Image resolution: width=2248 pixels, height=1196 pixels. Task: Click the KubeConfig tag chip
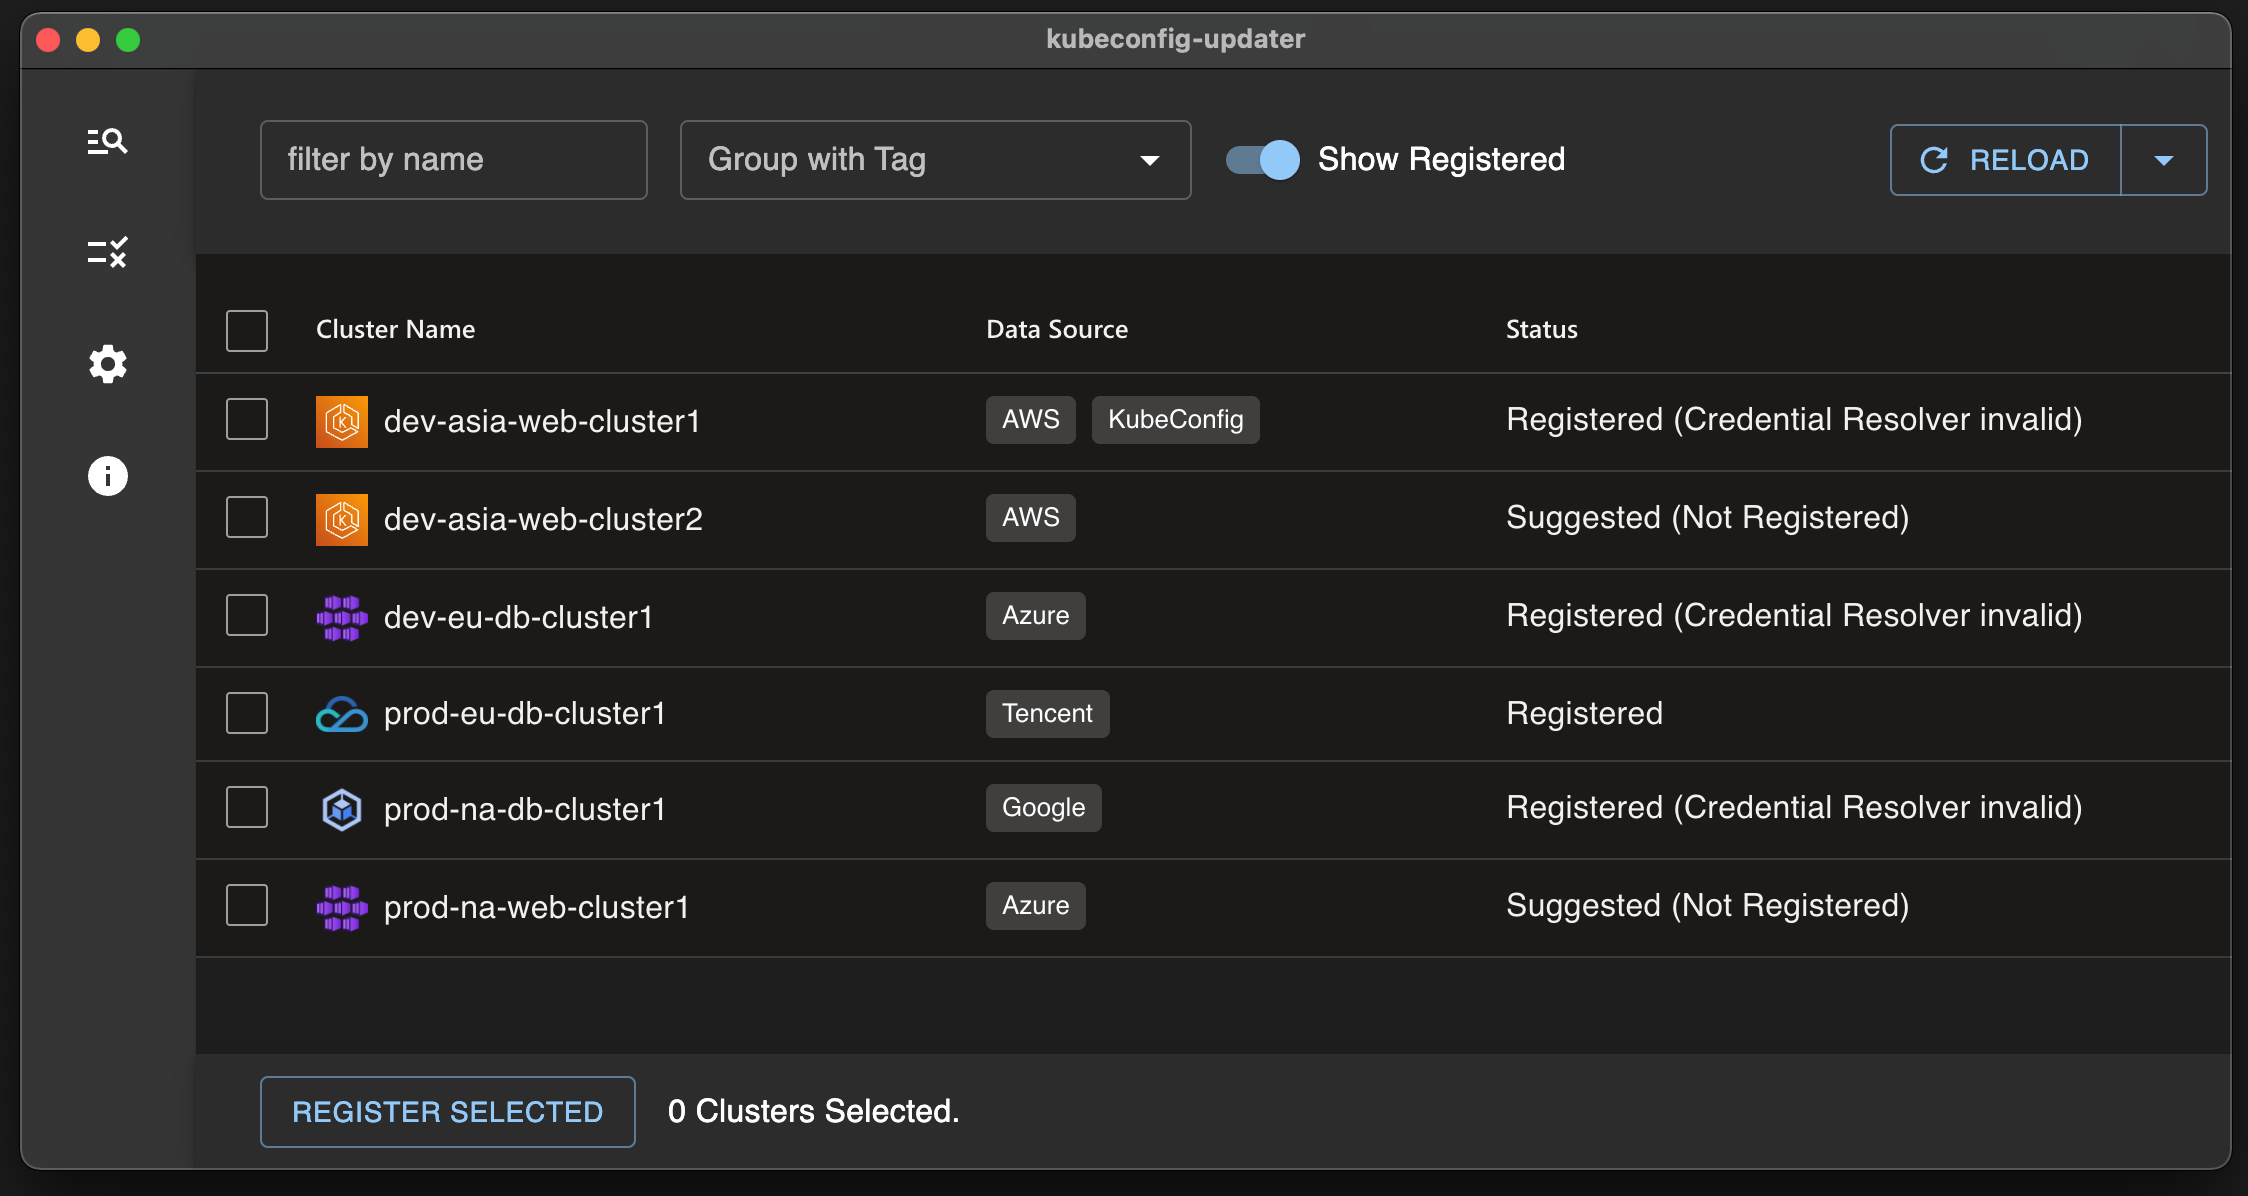click(1175, 420)
